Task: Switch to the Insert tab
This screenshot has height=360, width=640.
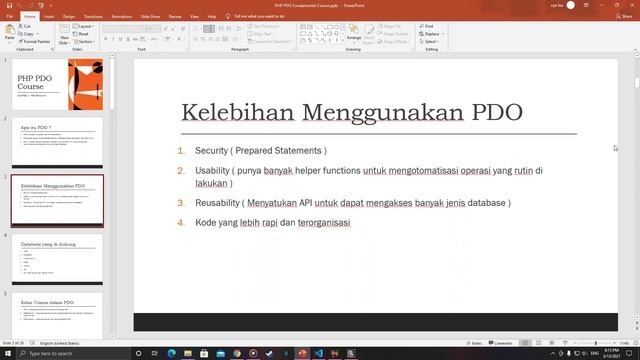Action: (49, 16)
